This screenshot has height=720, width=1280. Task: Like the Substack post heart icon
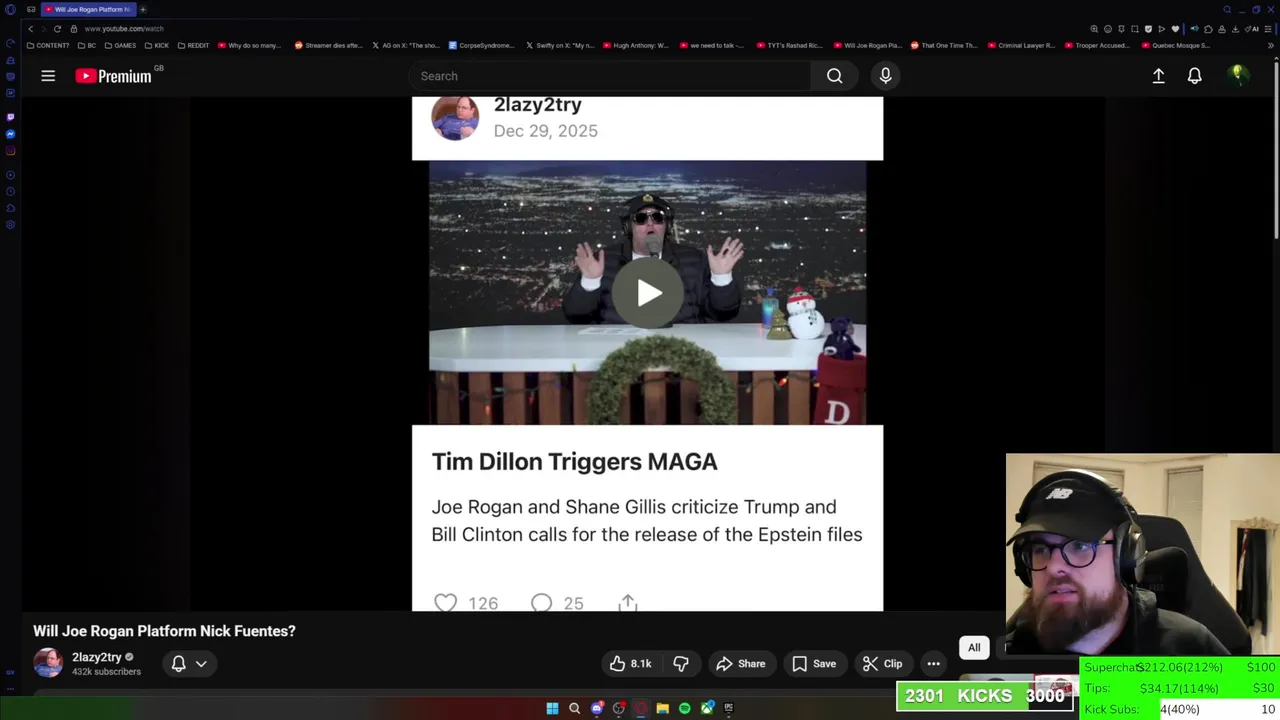[x=446, y=603]
